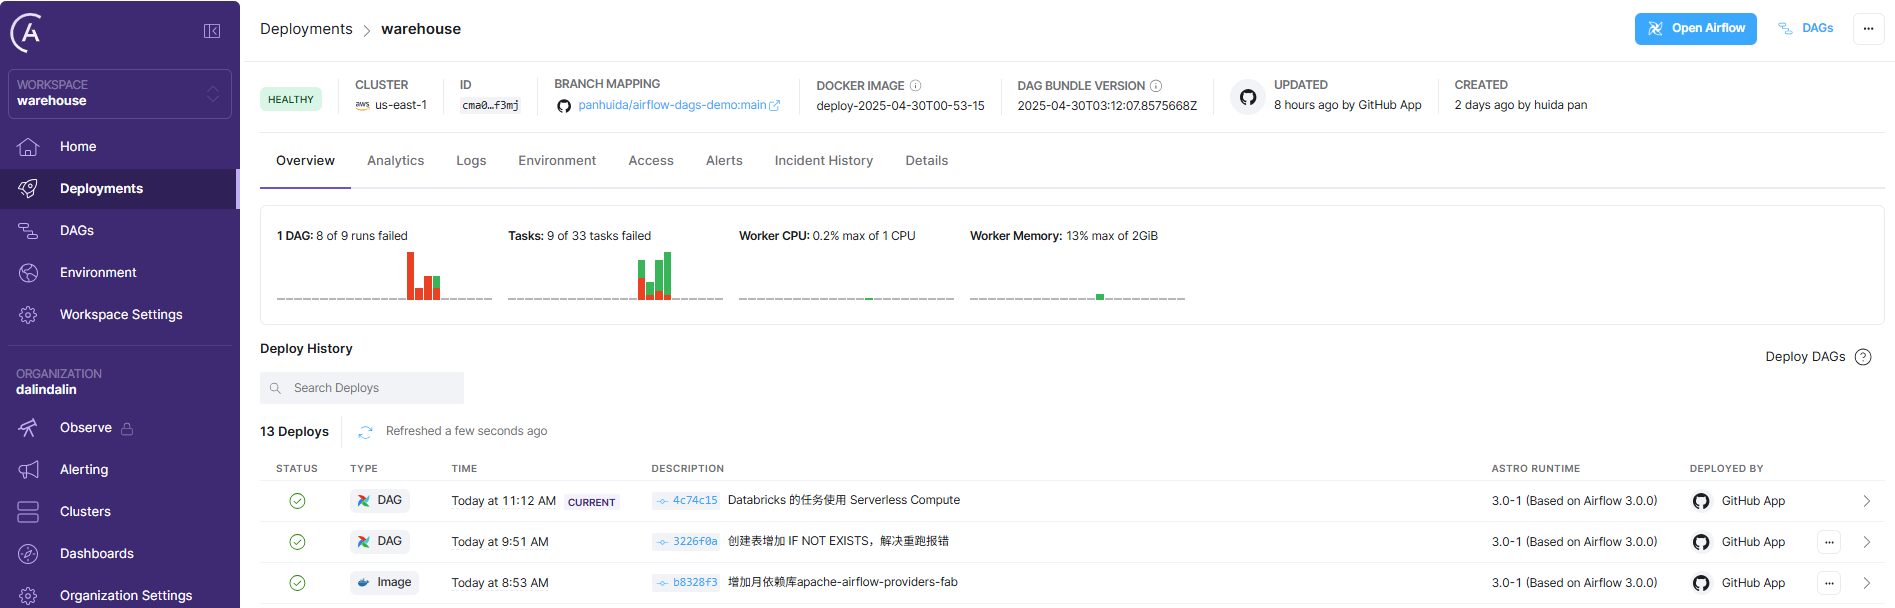Click commit hash b8328f3
1895x608 pixels.
pos(686,583)
